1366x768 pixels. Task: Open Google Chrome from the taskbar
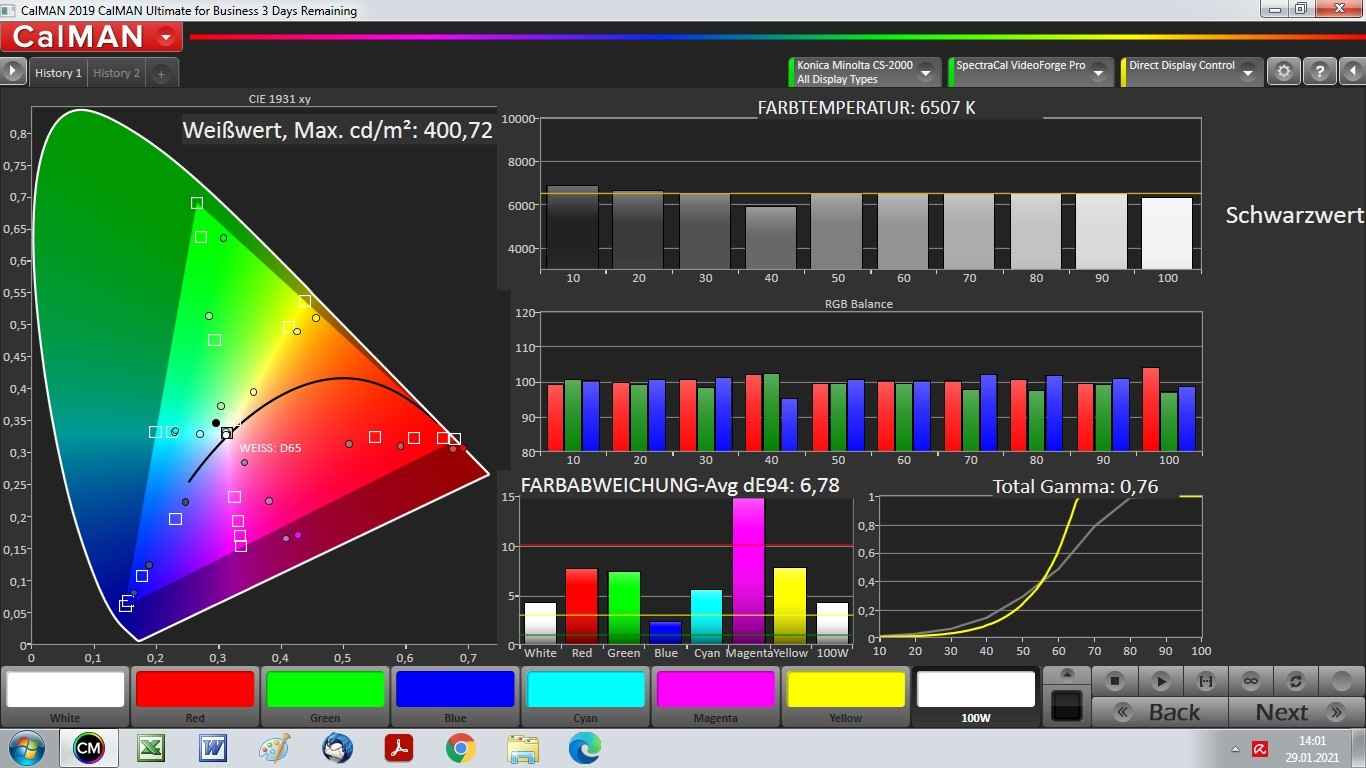(460, 748)
